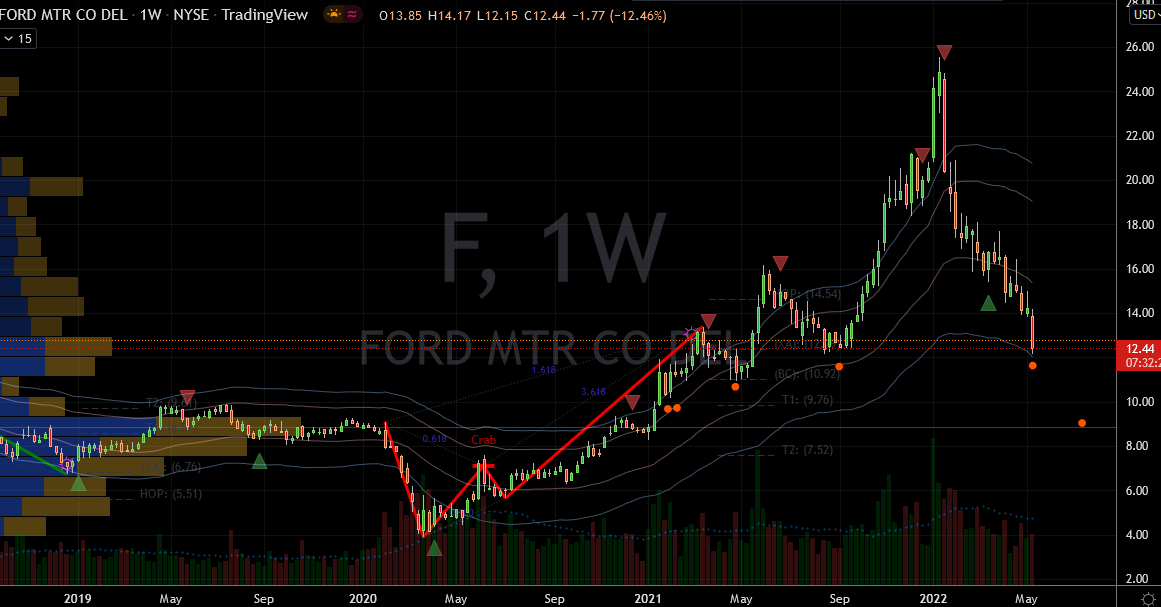Viewport: 1161px width, 607px height.
Task: Click red down-triangle at red trendline's top end
Action: point(709,321)
